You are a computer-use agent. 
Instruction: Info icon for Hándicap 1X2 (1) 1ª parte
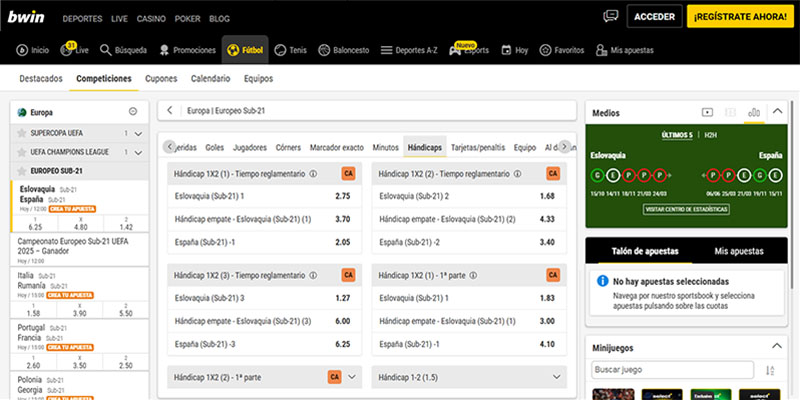(473, 276)
